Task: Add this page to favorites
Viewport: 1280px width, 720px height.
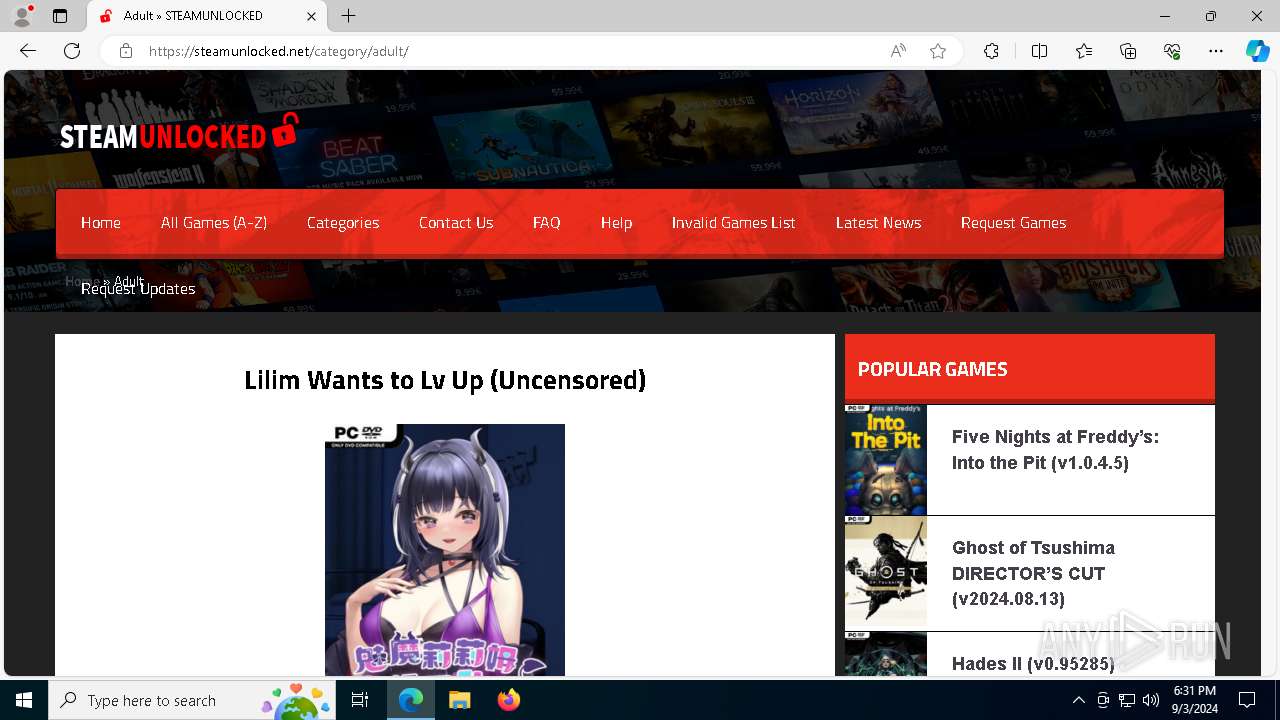Action: click(938, 51)
